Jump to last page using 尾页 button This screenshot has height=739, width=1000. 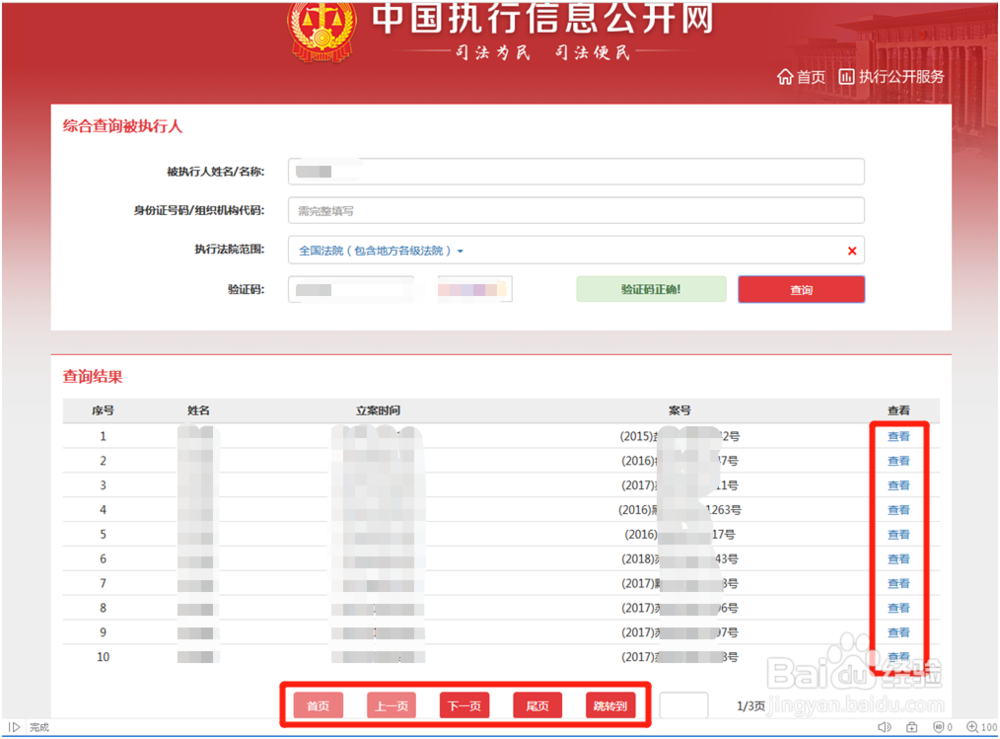[537, 705]
